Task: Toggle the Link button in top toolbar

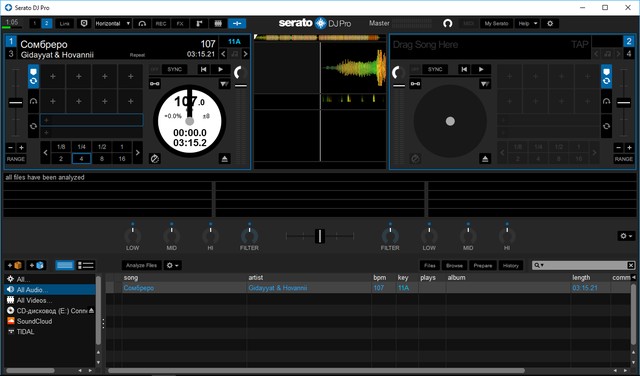Action: pyautogui.click(x=64, y=24)
